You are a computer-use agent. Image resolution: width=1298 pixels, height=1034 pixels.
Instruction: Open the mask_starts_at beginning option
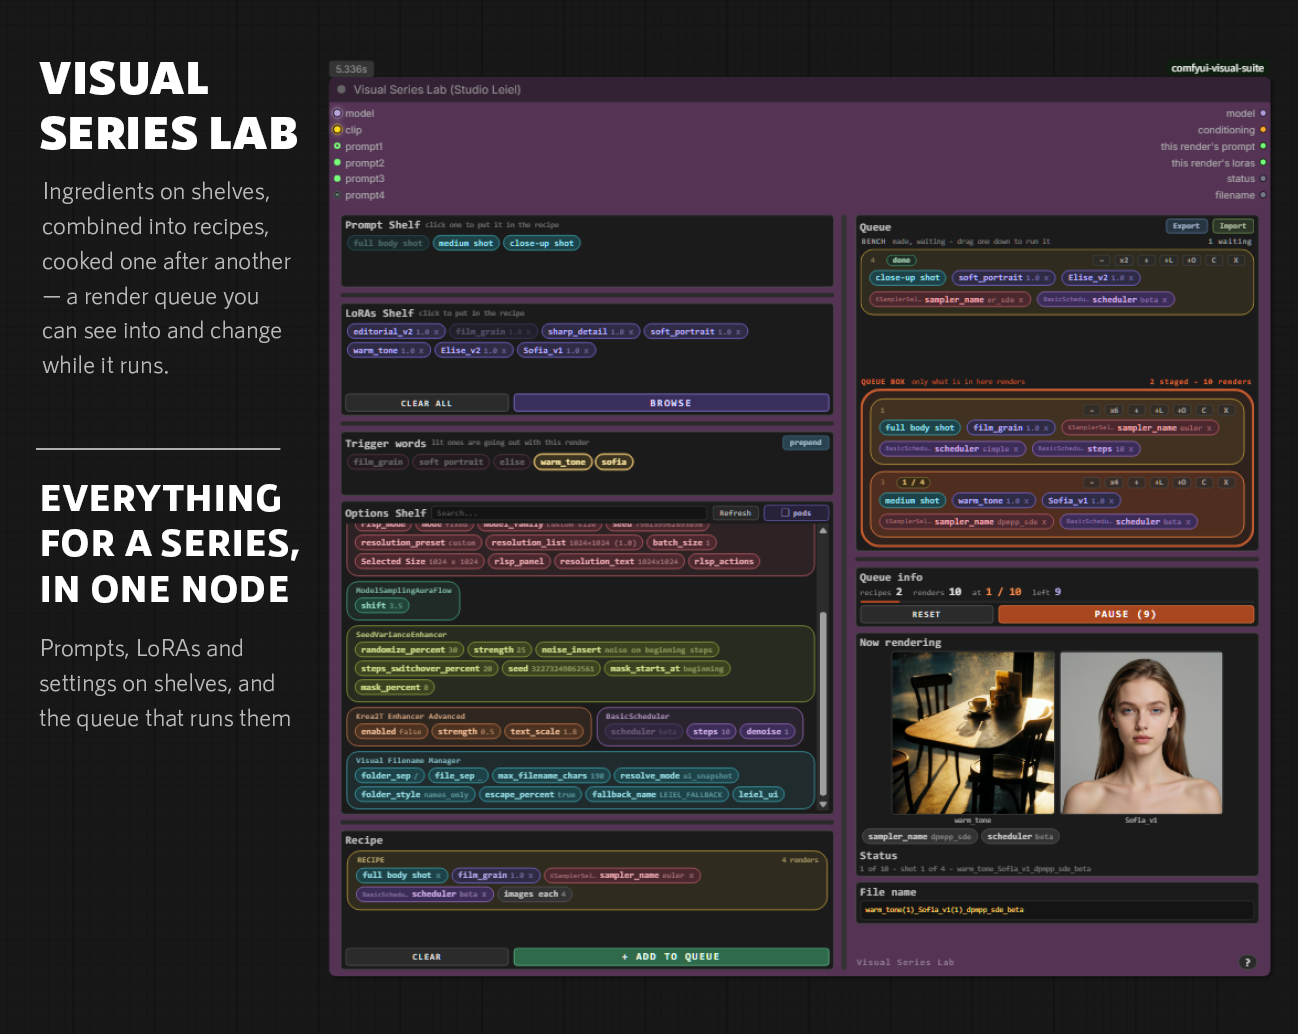point(666,668)
